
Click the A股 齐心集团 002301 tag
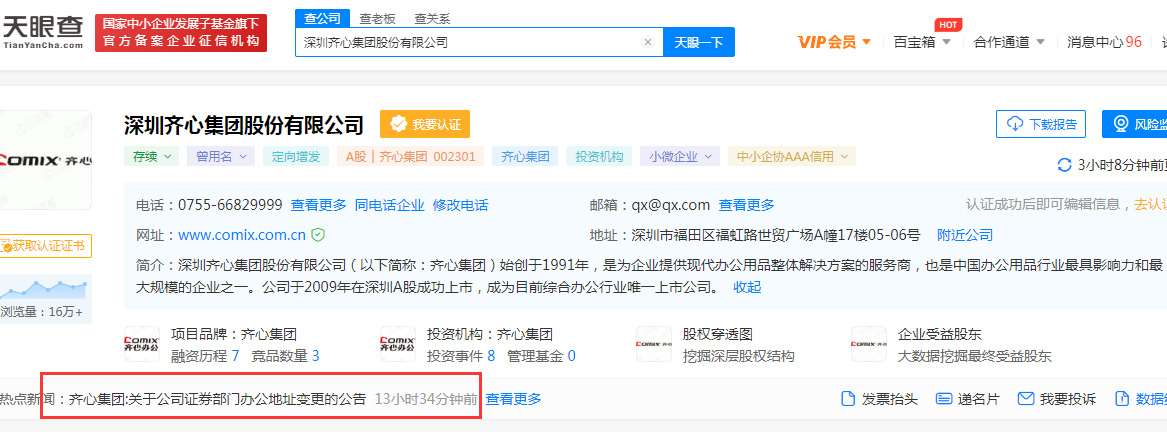[x=410, y=156]
